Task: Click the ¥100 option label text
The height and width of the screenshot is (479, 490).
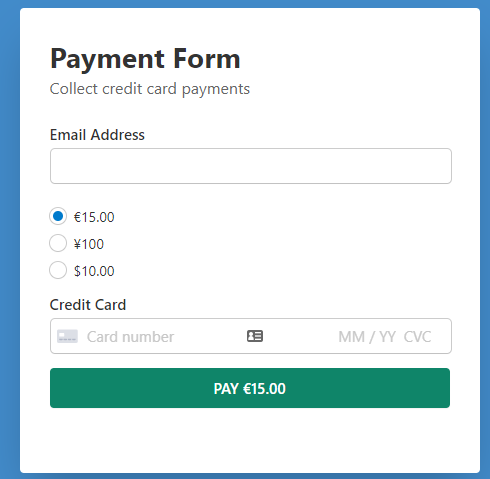Action: pos(89,244)
